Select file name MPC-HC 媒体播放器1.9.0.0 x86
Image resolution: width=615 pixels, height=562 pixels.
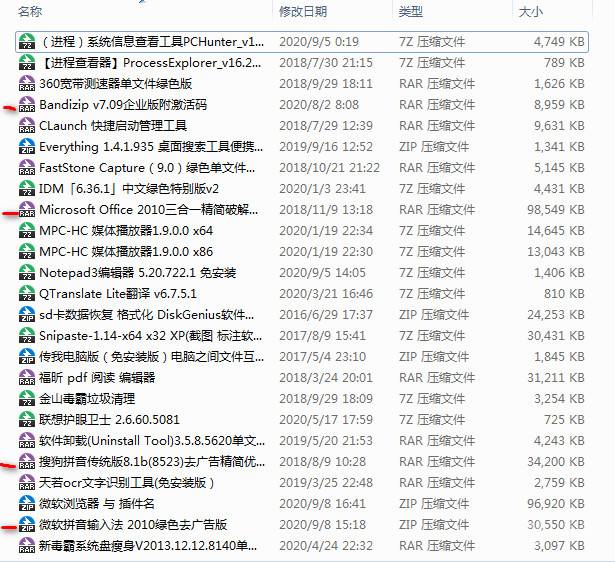coord(126,252)
